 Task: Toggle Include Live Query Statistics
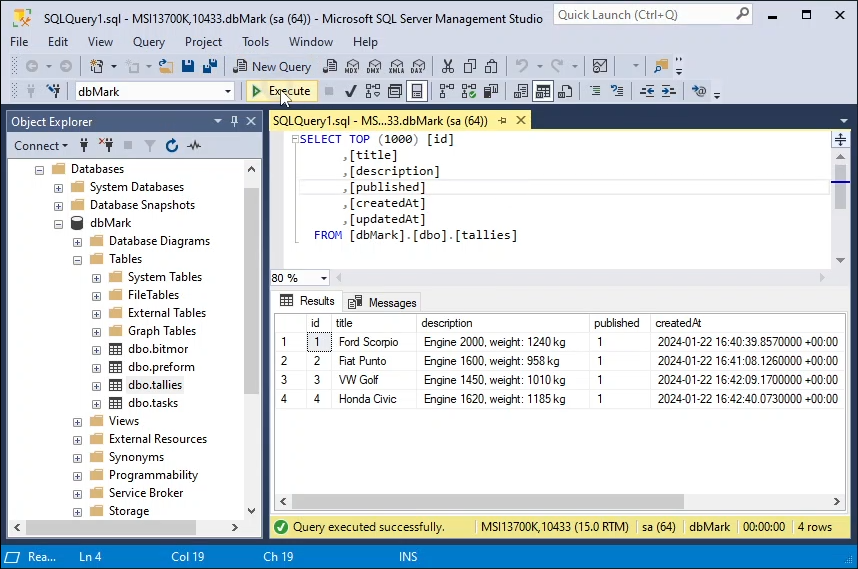coord(468,91)
